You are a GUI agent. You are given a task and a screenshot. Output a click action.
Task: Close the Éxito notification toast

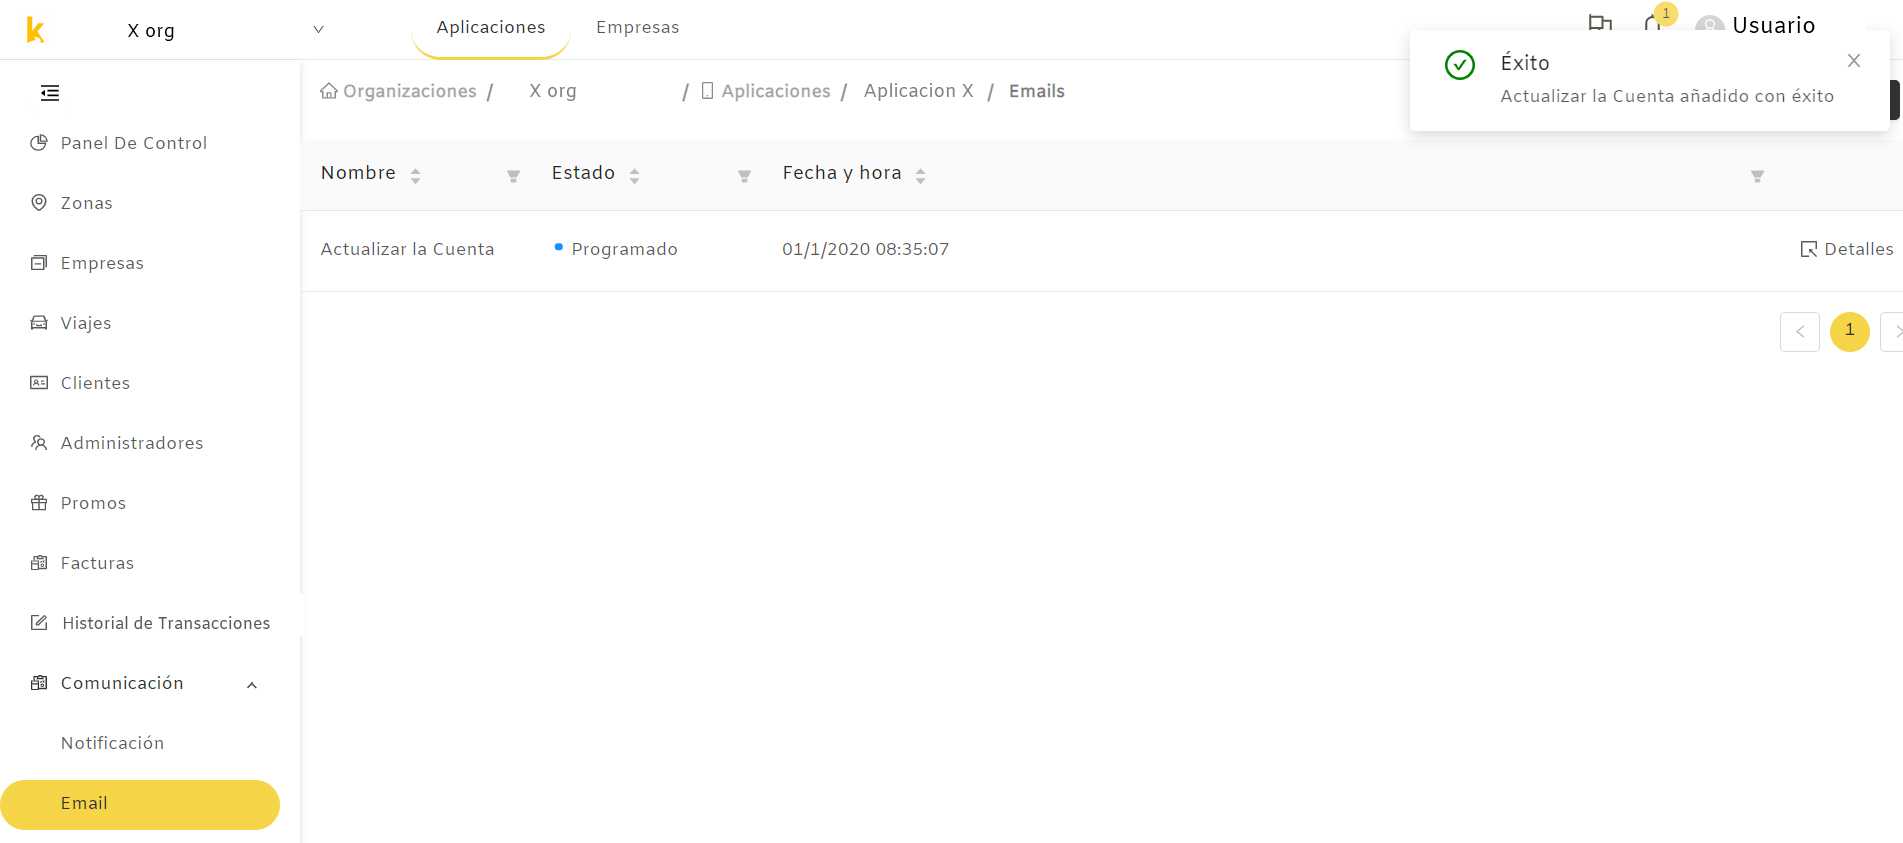(x=1854, y=61)
